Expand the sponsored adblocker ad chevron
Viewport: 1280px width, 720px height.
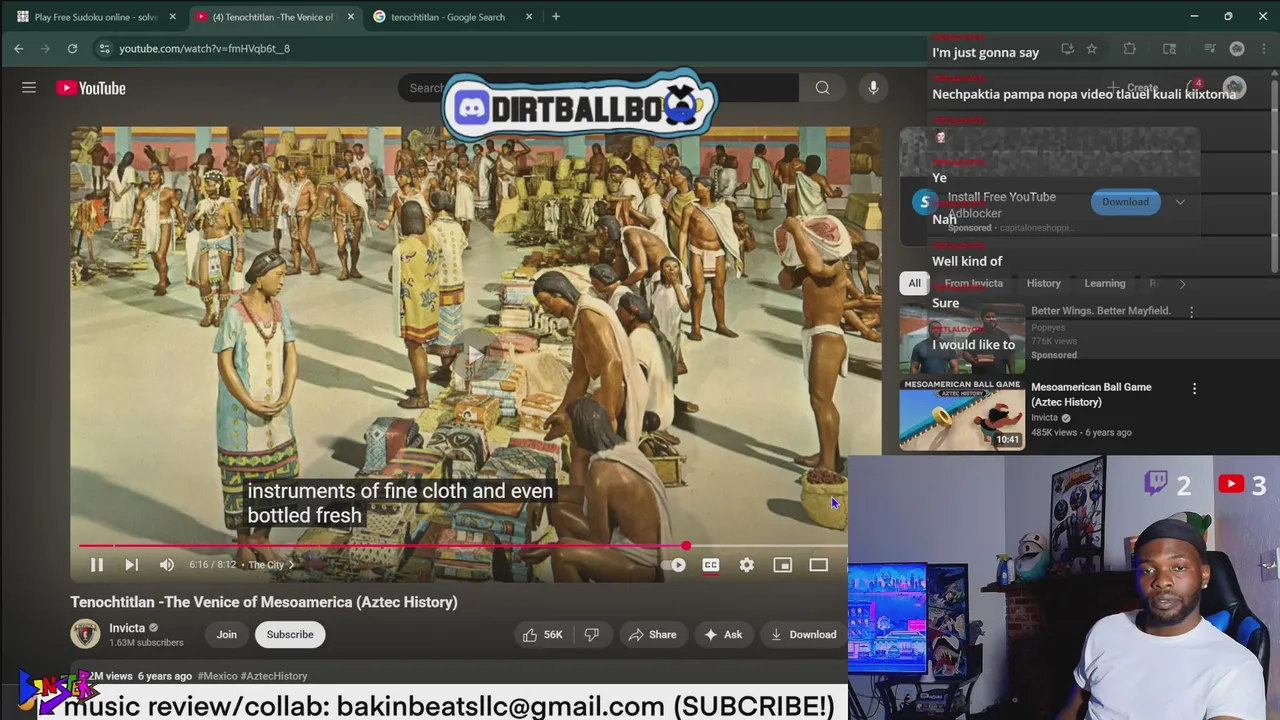(1180, 202)
